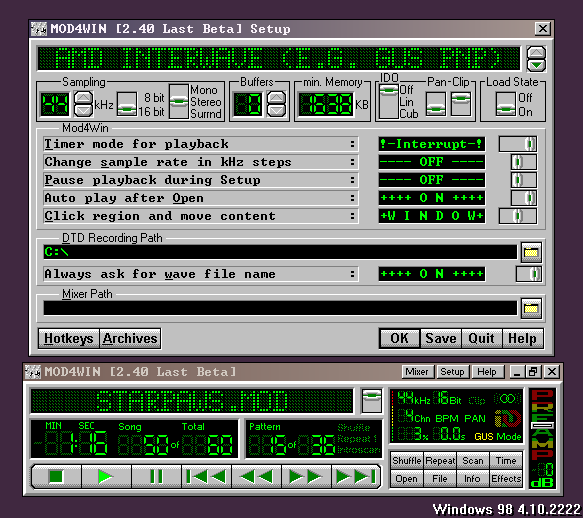Toggle Auto play after Open switch
Image resolution: width=583 pixels, height=518 pixels.
pos(524,198)
